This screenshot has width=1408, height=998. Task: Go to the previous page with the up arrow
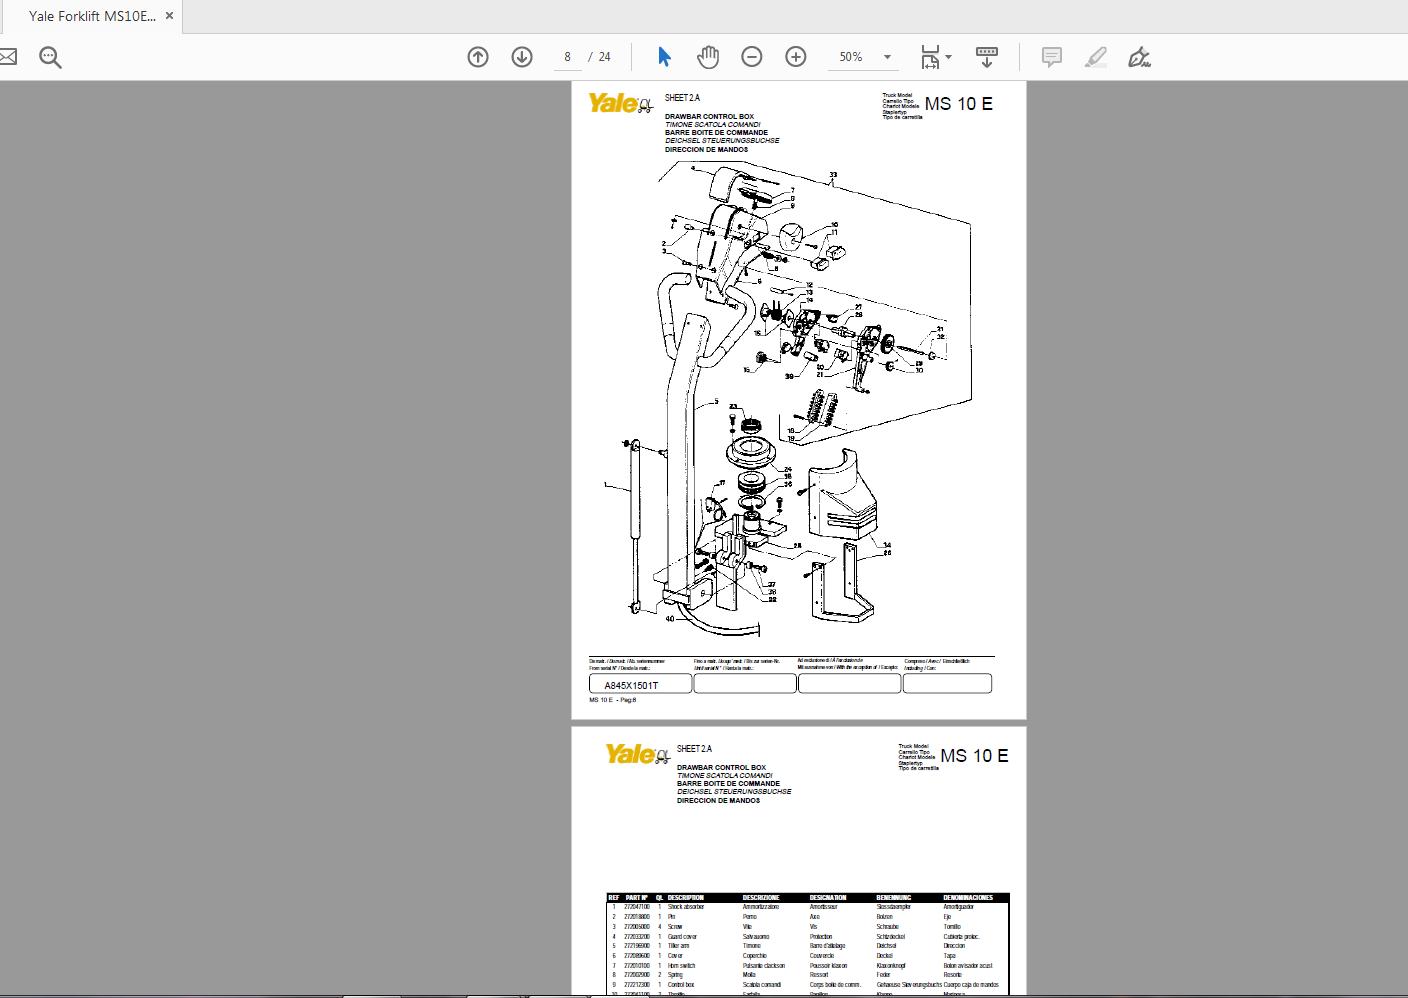478,57
